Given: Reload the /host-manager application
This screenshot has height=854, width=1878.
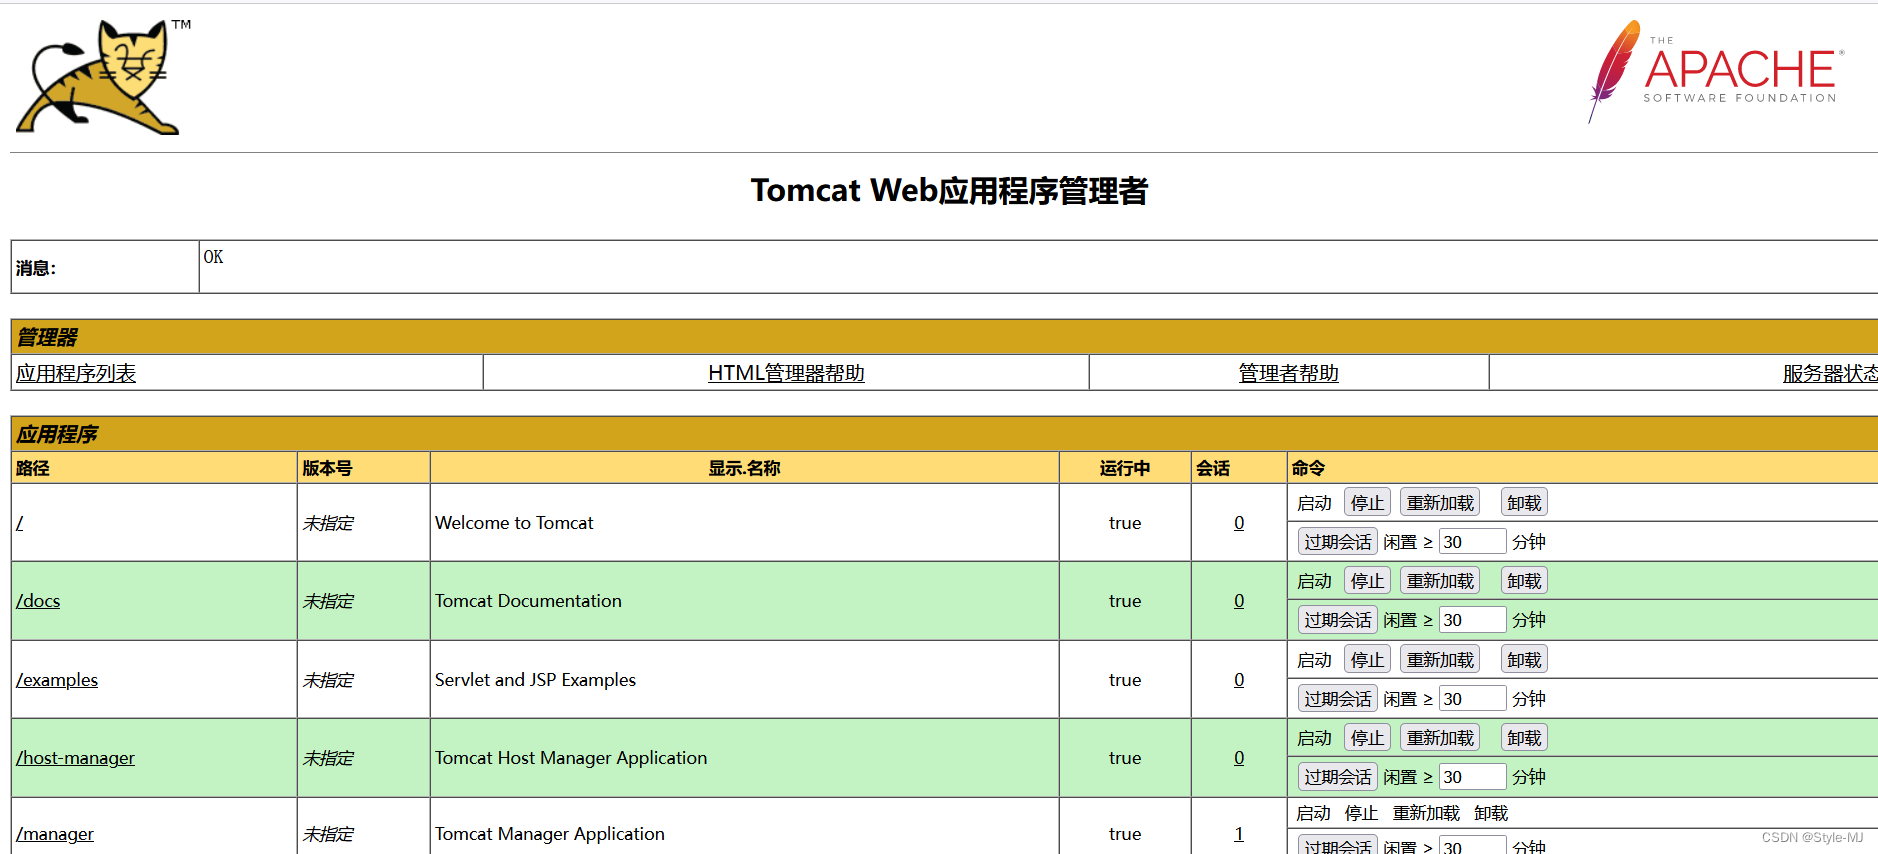Looking at the screenshot, I should (x=1440, y=738).
